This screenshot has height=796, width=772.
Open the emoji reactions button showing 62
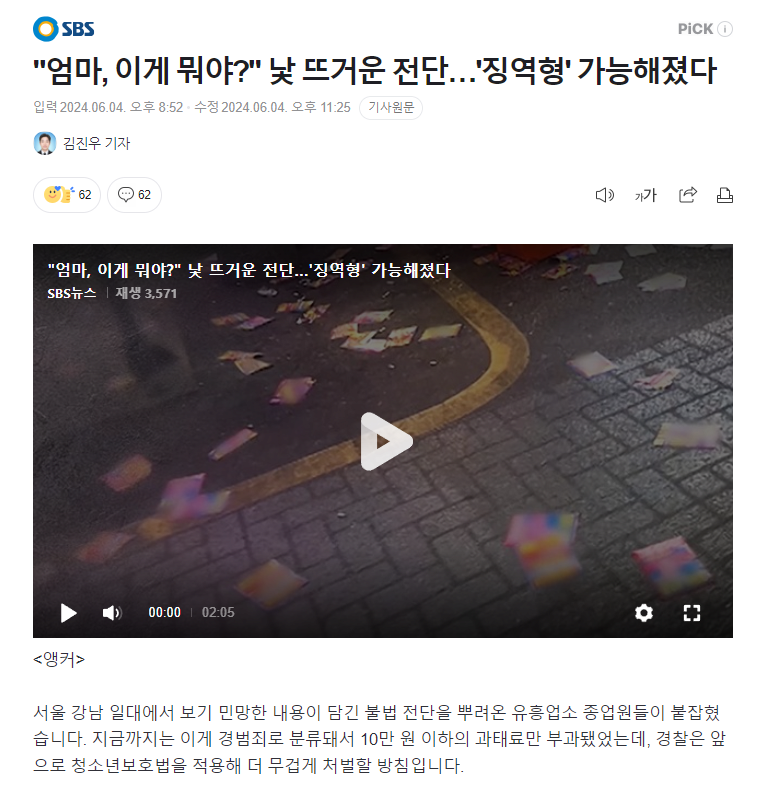tap(67, 194)
